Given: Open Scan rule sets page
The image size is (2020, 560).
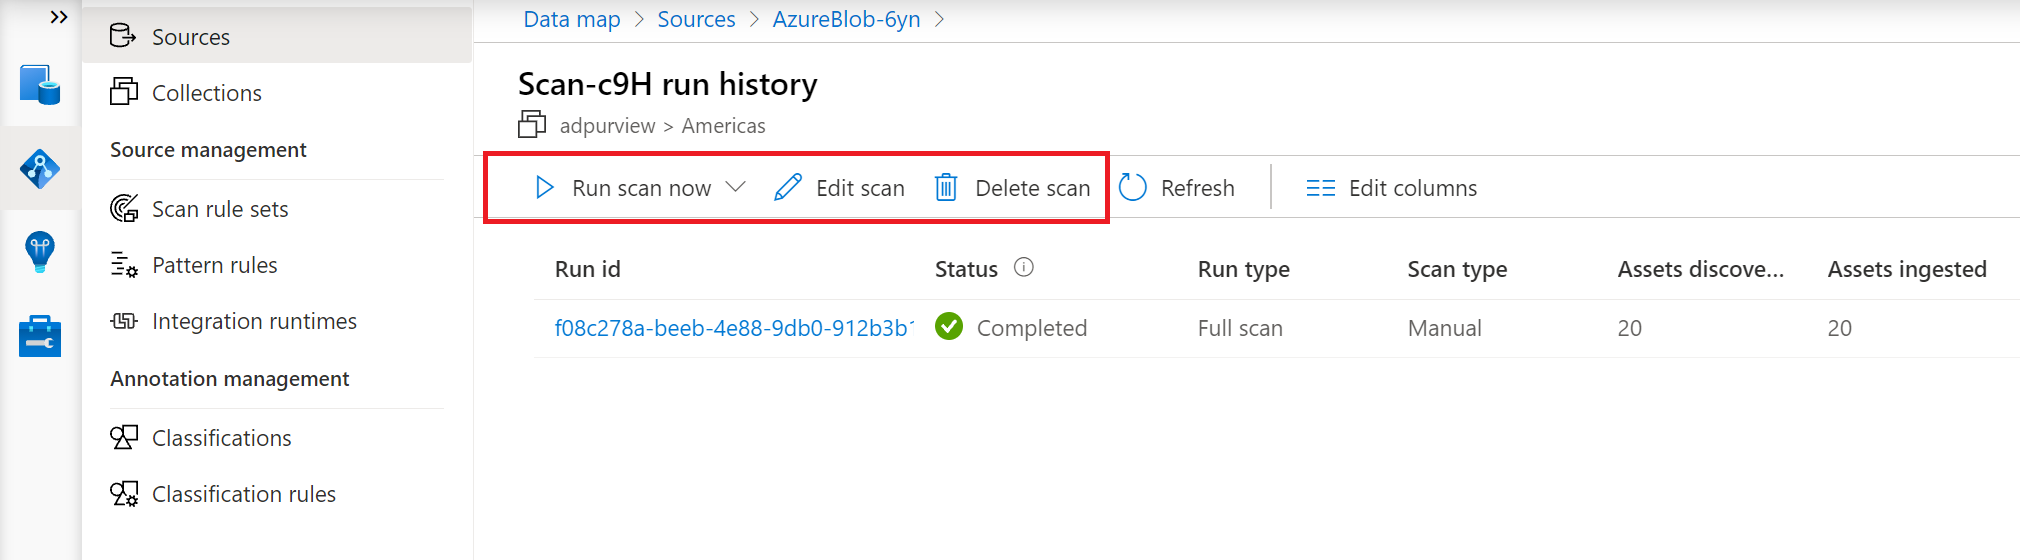Looking at the screenshot, I should pyautogui.click(x=220, y=209).
